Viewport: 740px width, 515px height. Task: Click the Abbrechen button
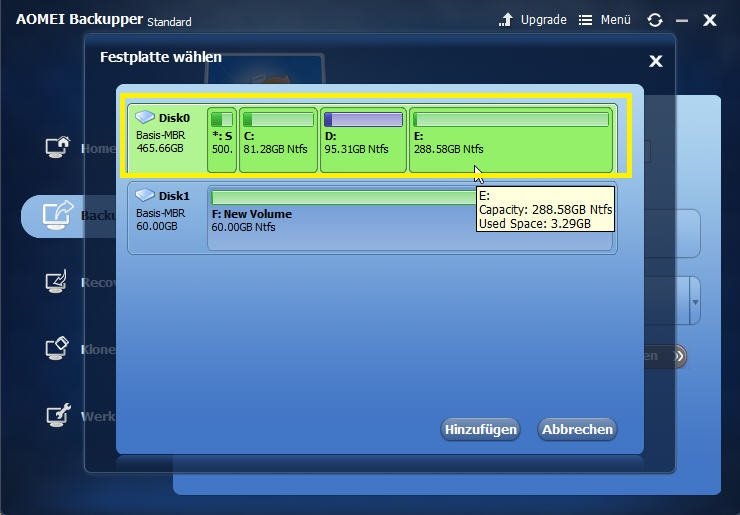point(577,430)
